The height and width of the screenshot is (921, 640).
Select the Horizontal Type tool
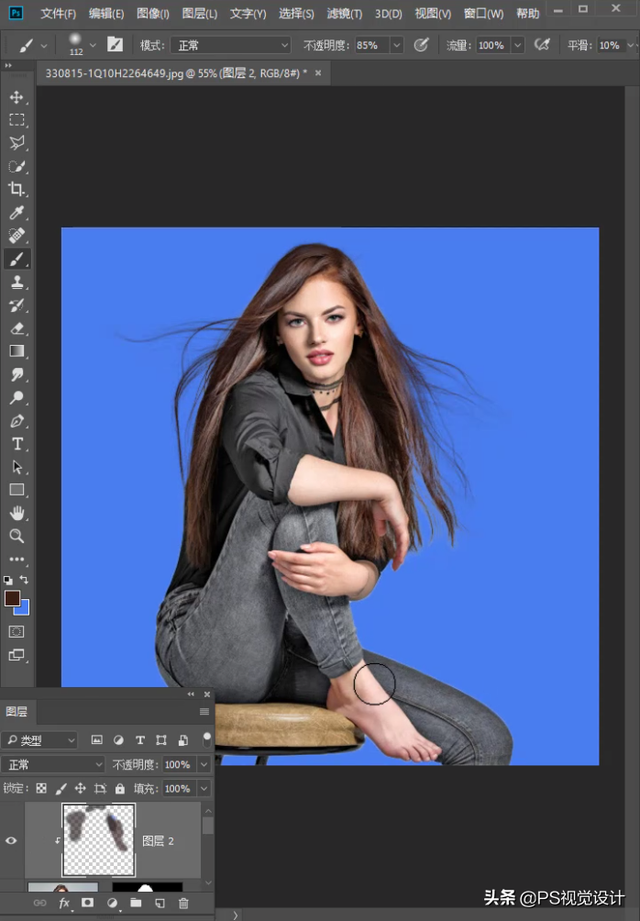tap(16, 444)
